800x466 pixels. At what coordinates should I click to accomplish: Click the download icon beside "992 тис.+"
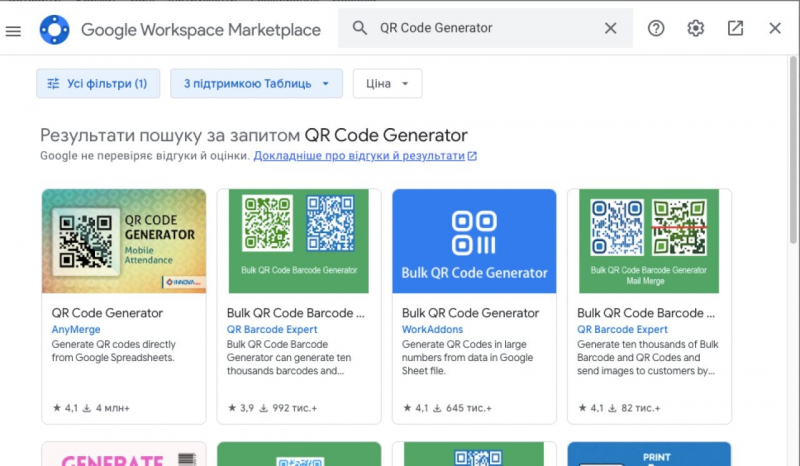pos(263,408)
